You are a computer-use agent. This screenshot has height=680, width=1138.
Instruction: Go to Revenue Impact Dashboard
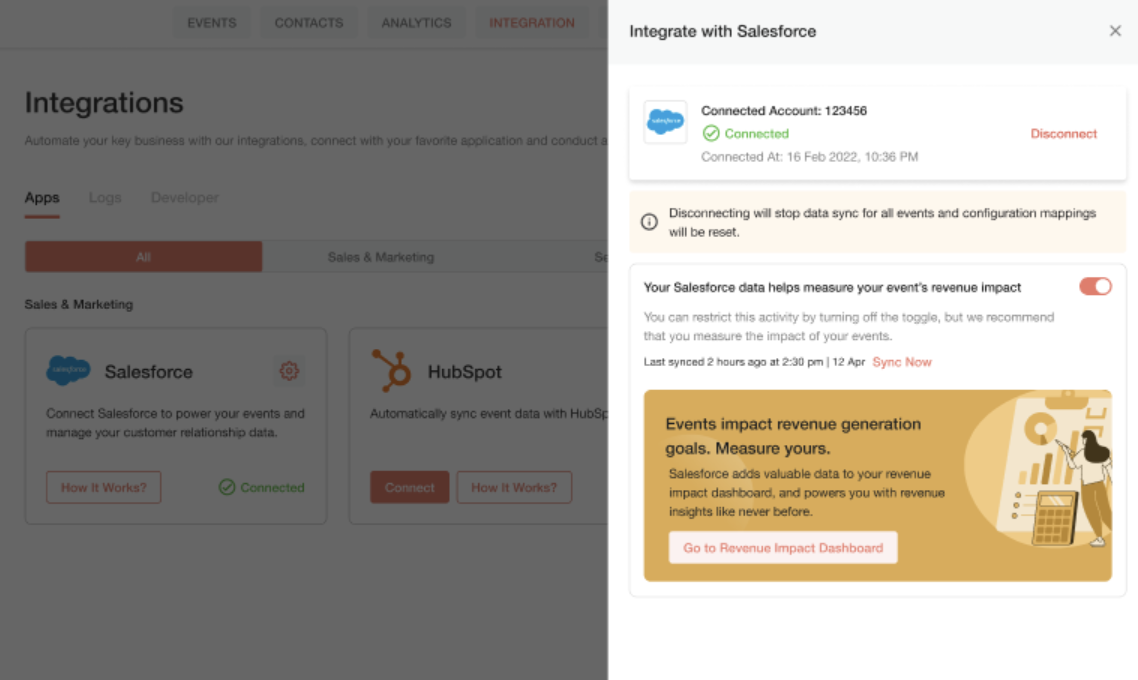pos(782,548)
